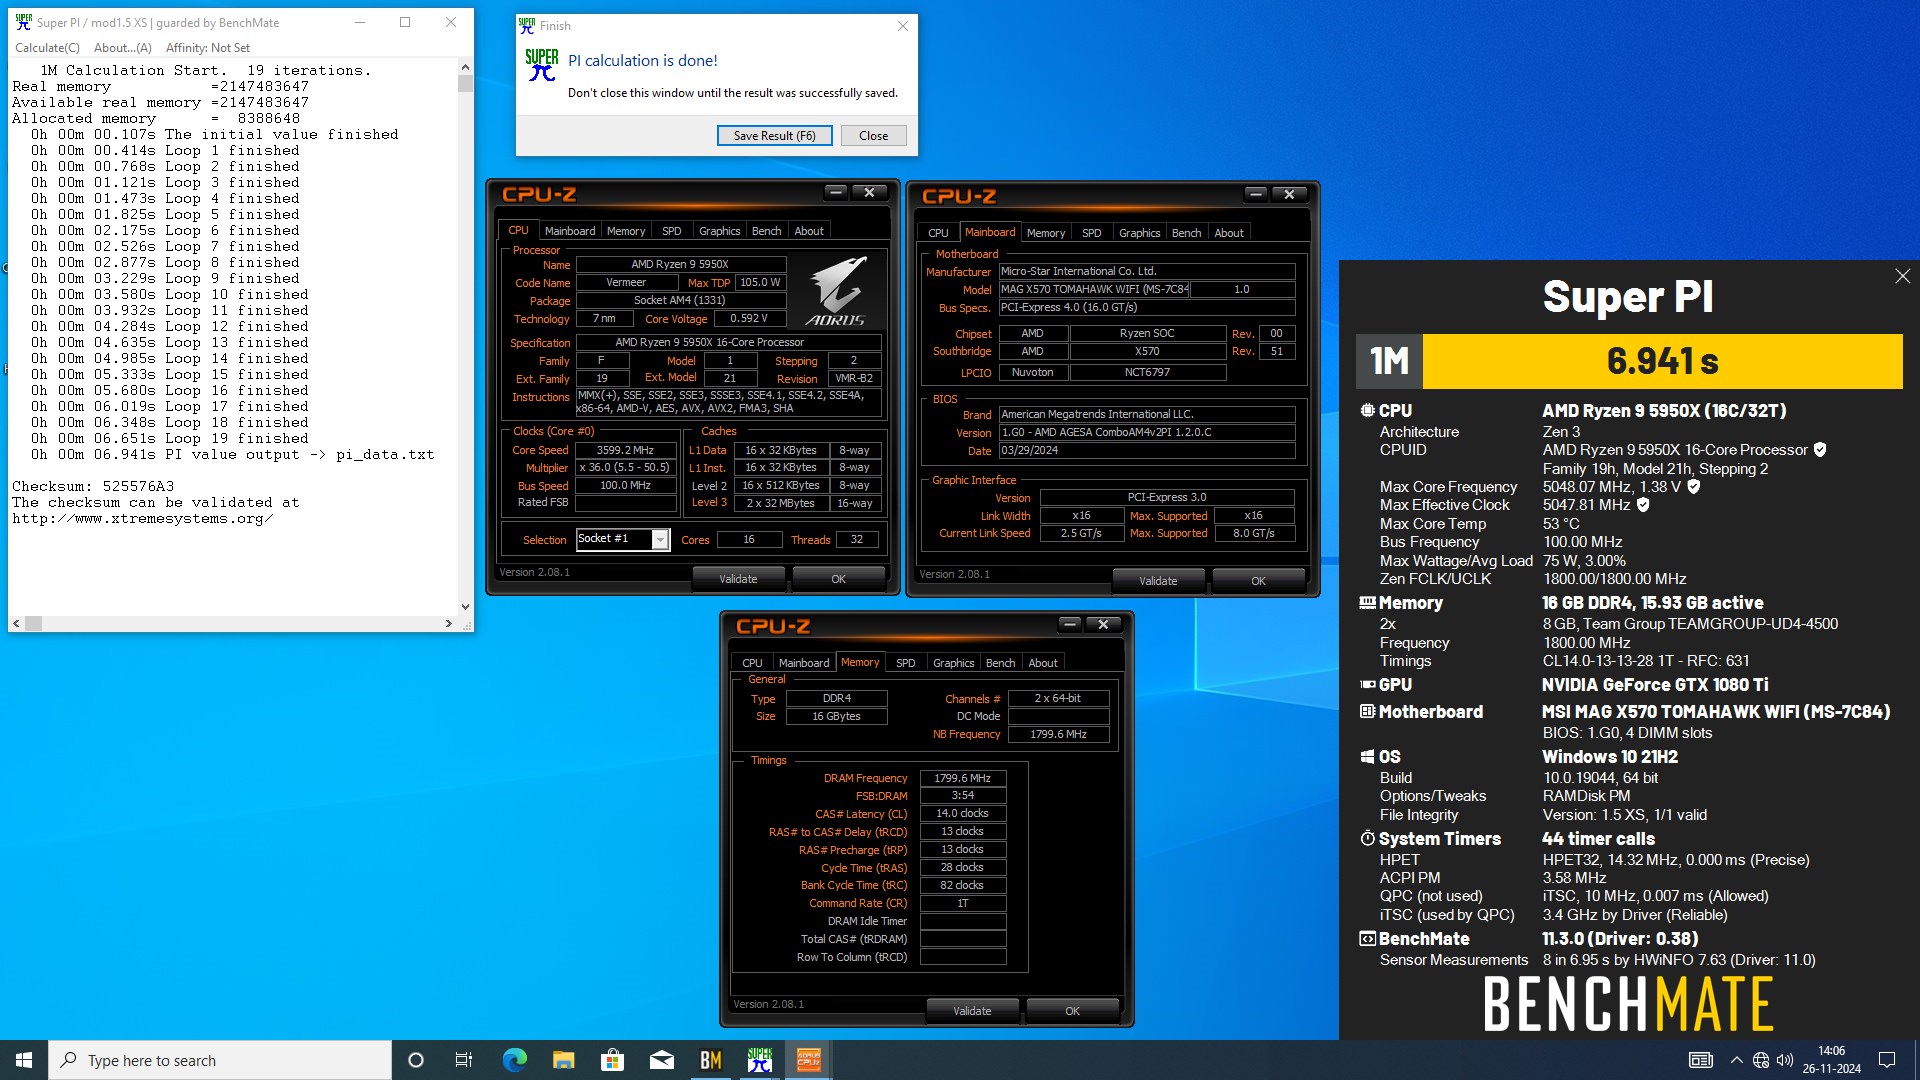Open Mail app from the taskbar

661,1060
